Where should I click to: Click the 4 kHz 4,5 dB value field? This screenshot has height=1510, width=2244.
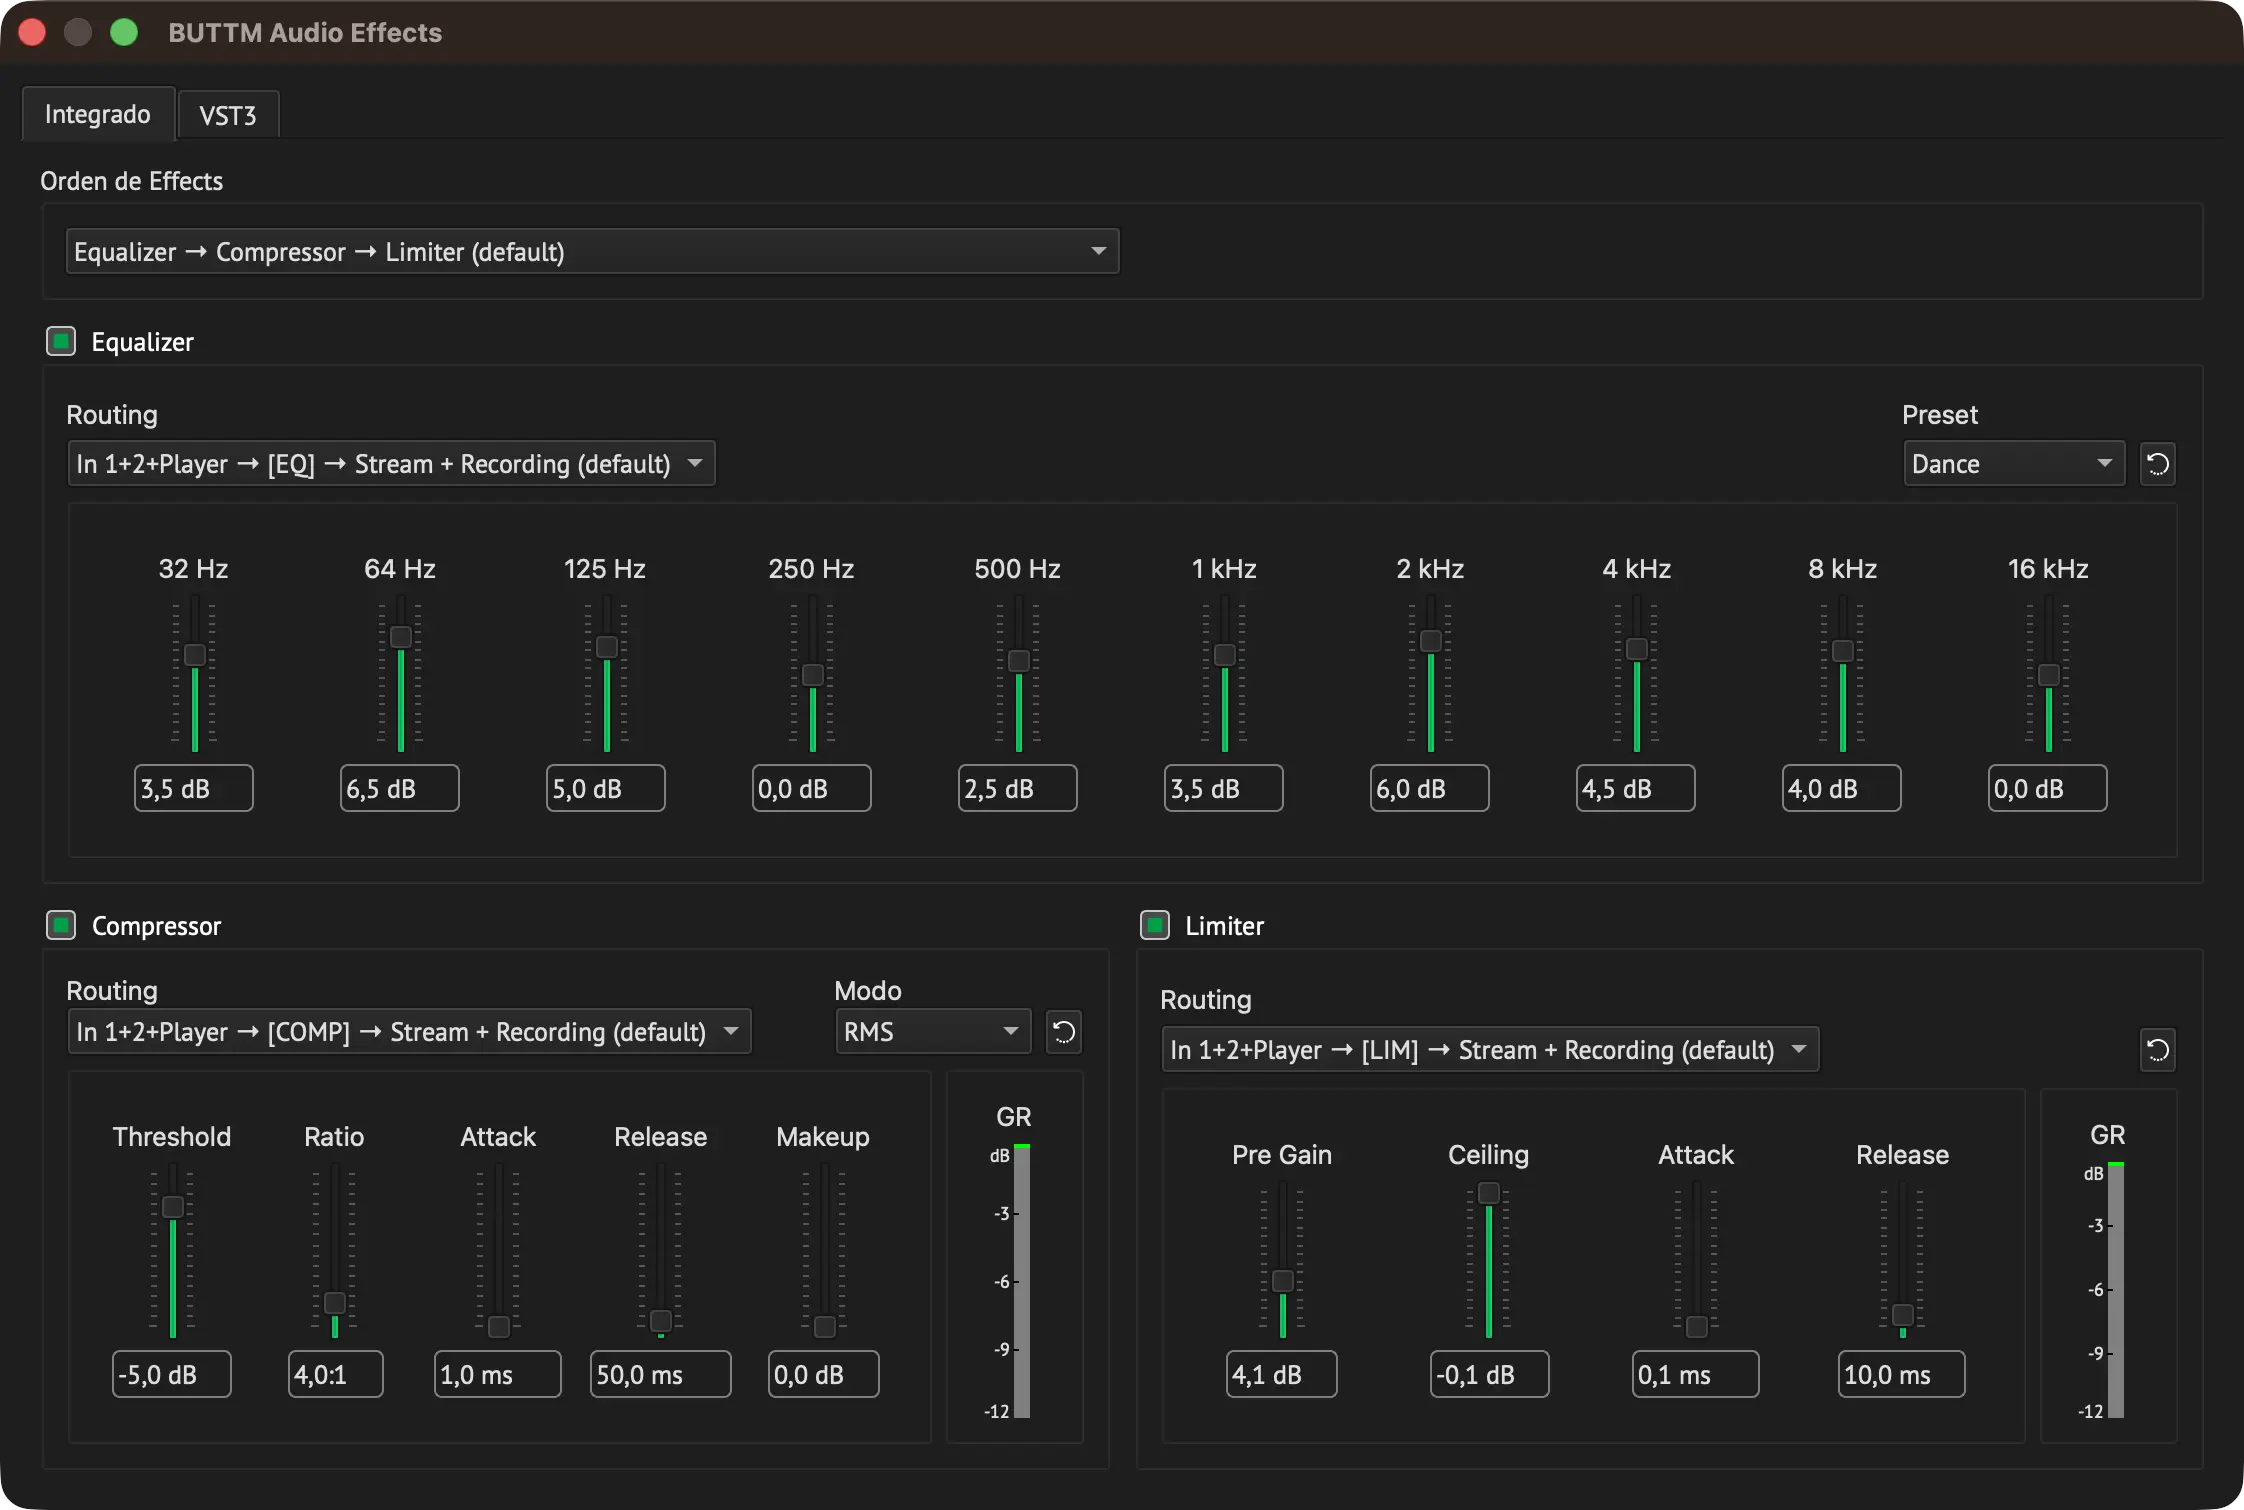pyautogui.click(x=1636, y=788)
